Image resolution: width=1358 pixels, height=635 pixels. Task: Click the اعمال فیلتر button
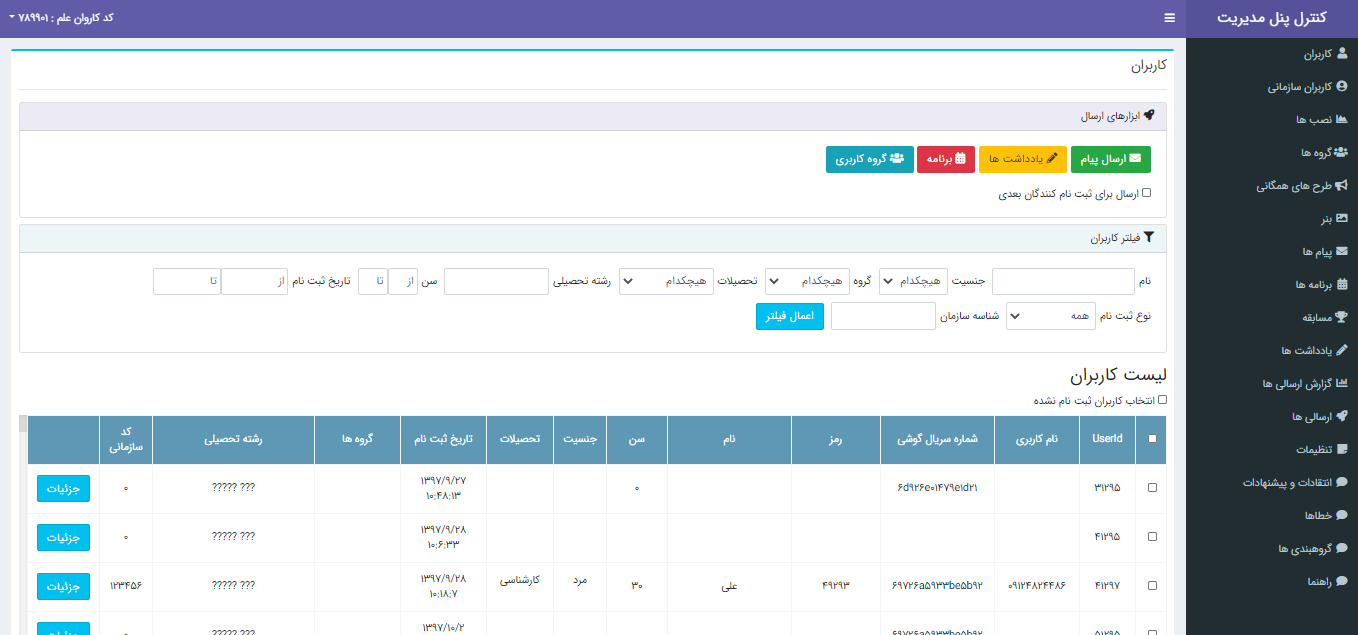click(x=789, y=316)
